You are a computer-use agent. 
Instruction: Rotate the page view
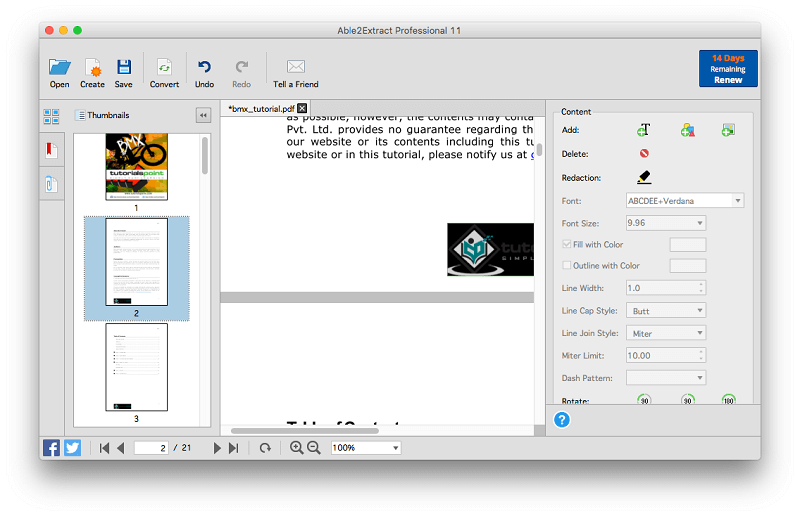[265, 448]
